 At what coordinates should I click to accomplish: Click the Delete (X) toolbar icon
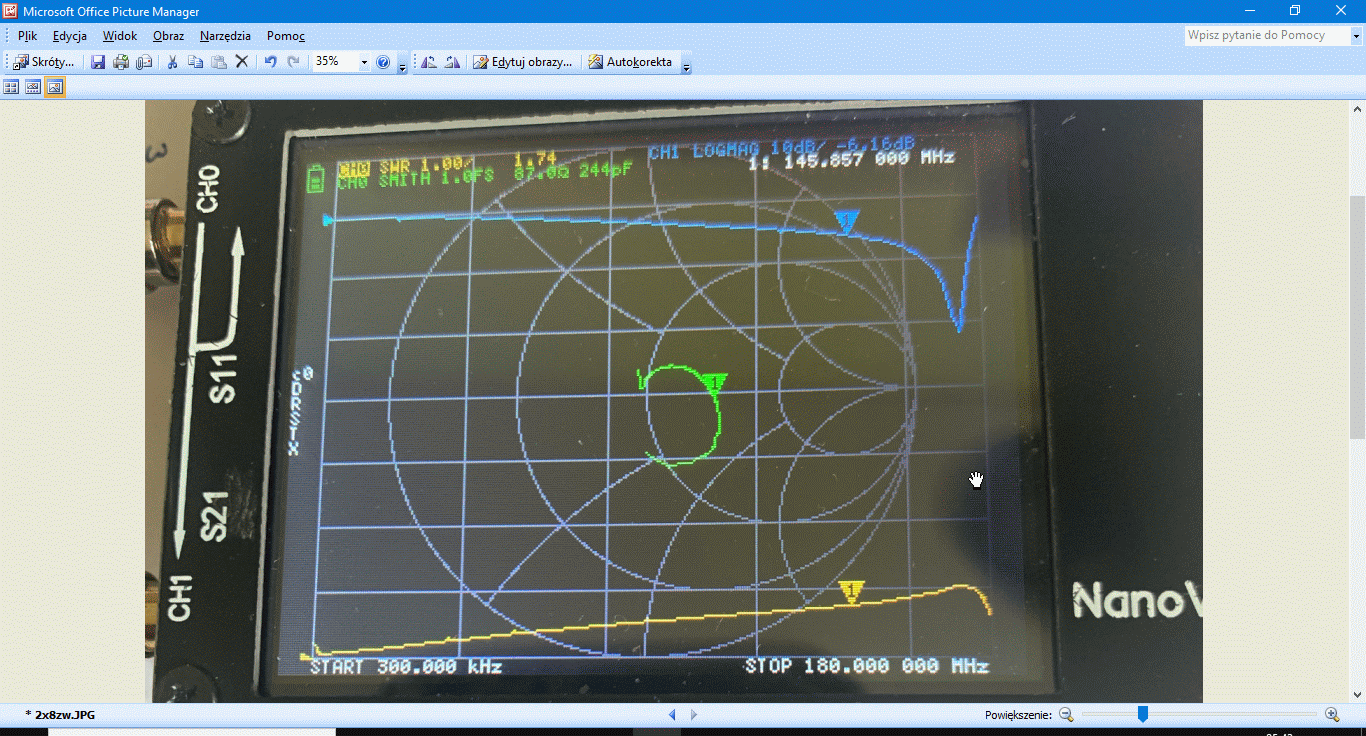tap(241, 62)
